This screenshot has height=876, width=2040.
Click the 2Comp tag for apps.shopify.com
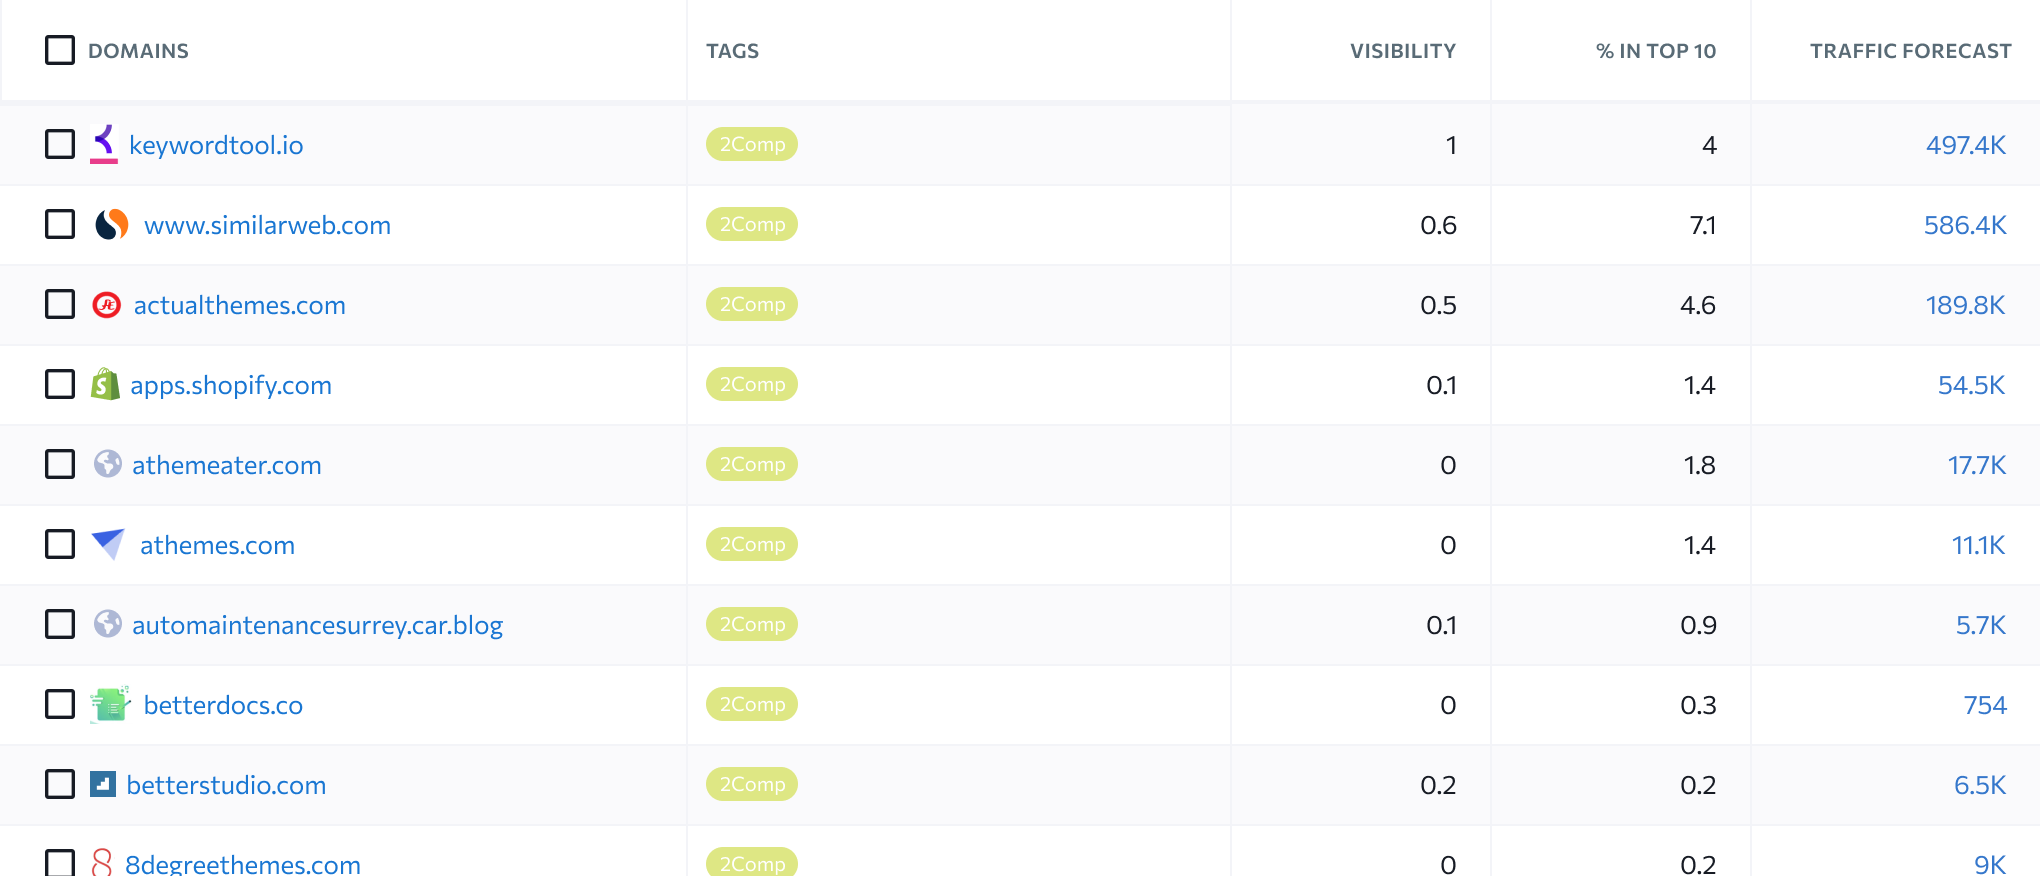pos(752,384)
